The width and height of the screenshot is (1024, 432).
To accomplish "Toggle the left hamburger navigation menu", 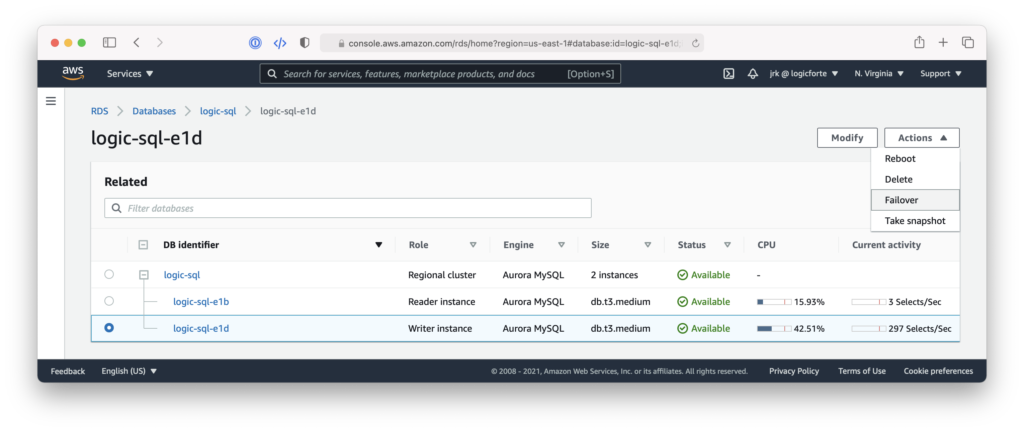I will click(51, 101).
